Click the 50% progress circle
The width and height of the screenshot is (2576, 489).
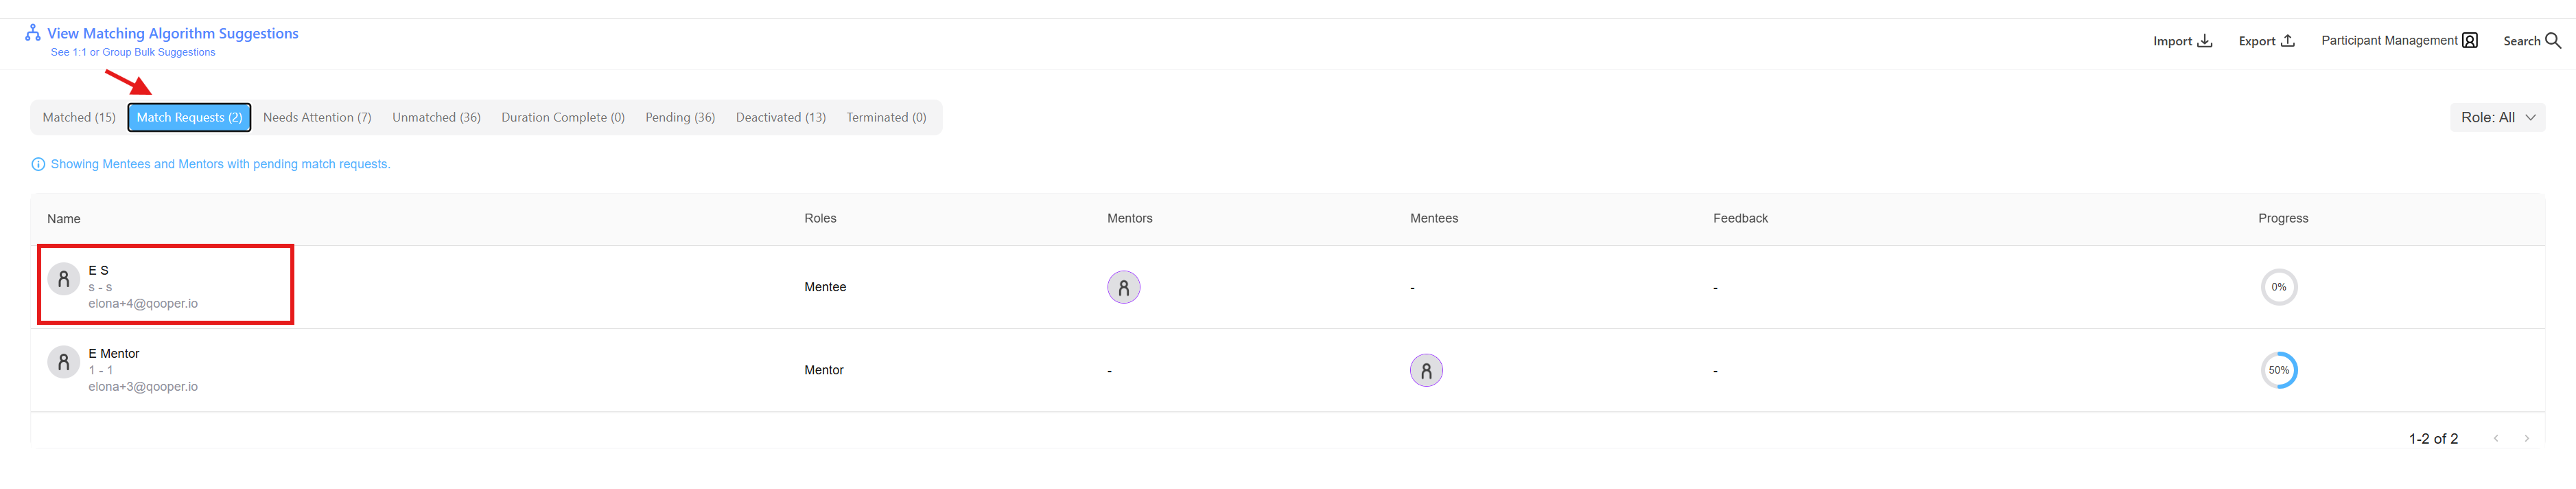coord(2278,371)
